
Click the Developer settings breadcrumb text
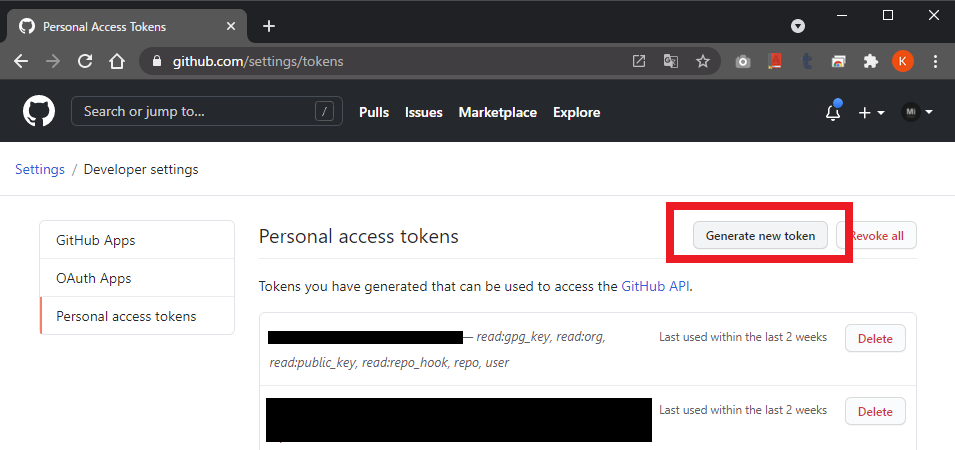point(141,169)
